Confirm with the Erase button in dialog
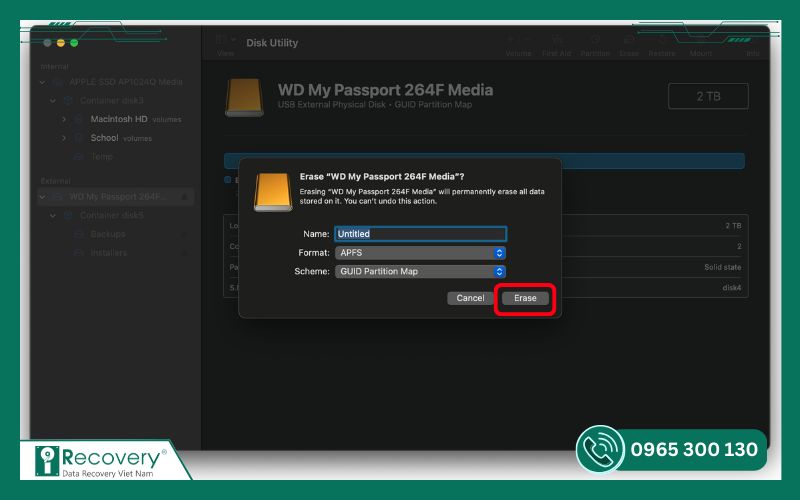Viewport: 800px width, 500px height. [525, 298]
